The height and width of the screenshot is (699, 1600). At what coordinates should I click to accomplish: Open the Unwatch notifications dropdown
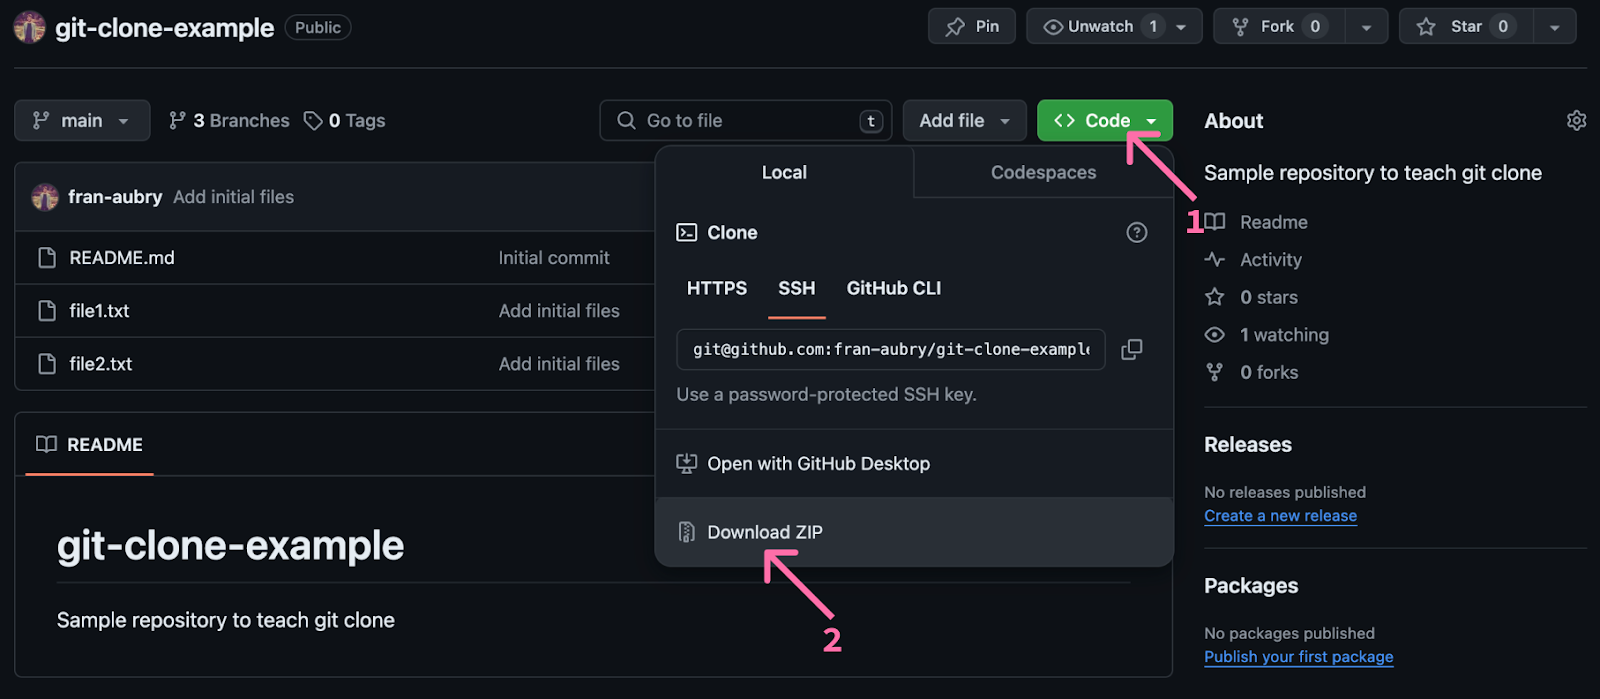(x=1114, y=27)
